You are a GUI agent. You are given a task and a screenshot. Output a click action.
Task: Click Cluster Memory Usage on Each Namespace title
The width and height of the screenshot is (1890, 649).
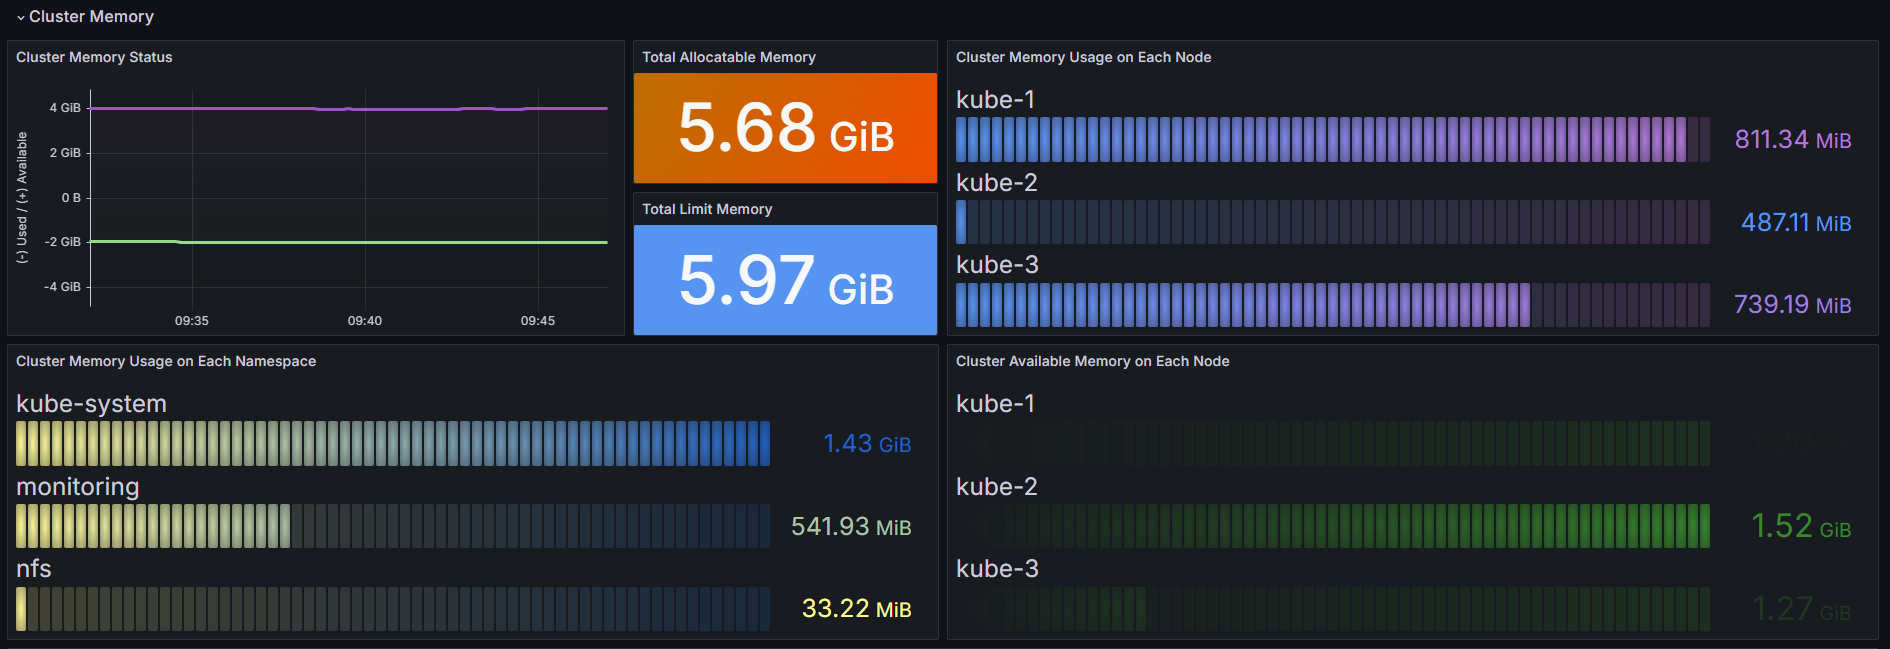166,361
